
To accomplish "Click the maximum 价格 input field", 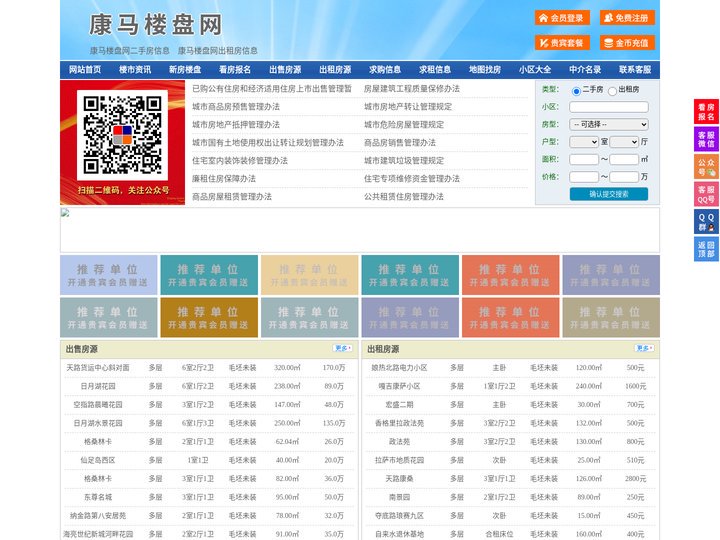I will click(x=624, y=177).
